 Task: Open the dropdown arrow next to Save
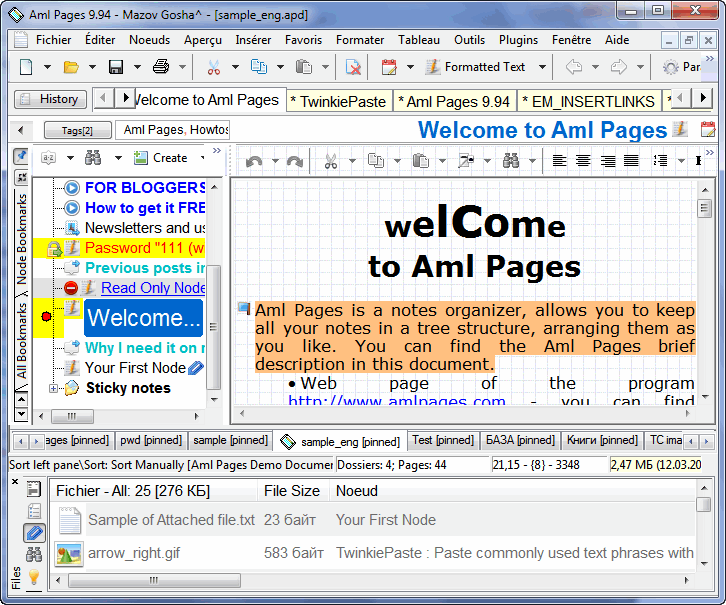coord(137,67)
